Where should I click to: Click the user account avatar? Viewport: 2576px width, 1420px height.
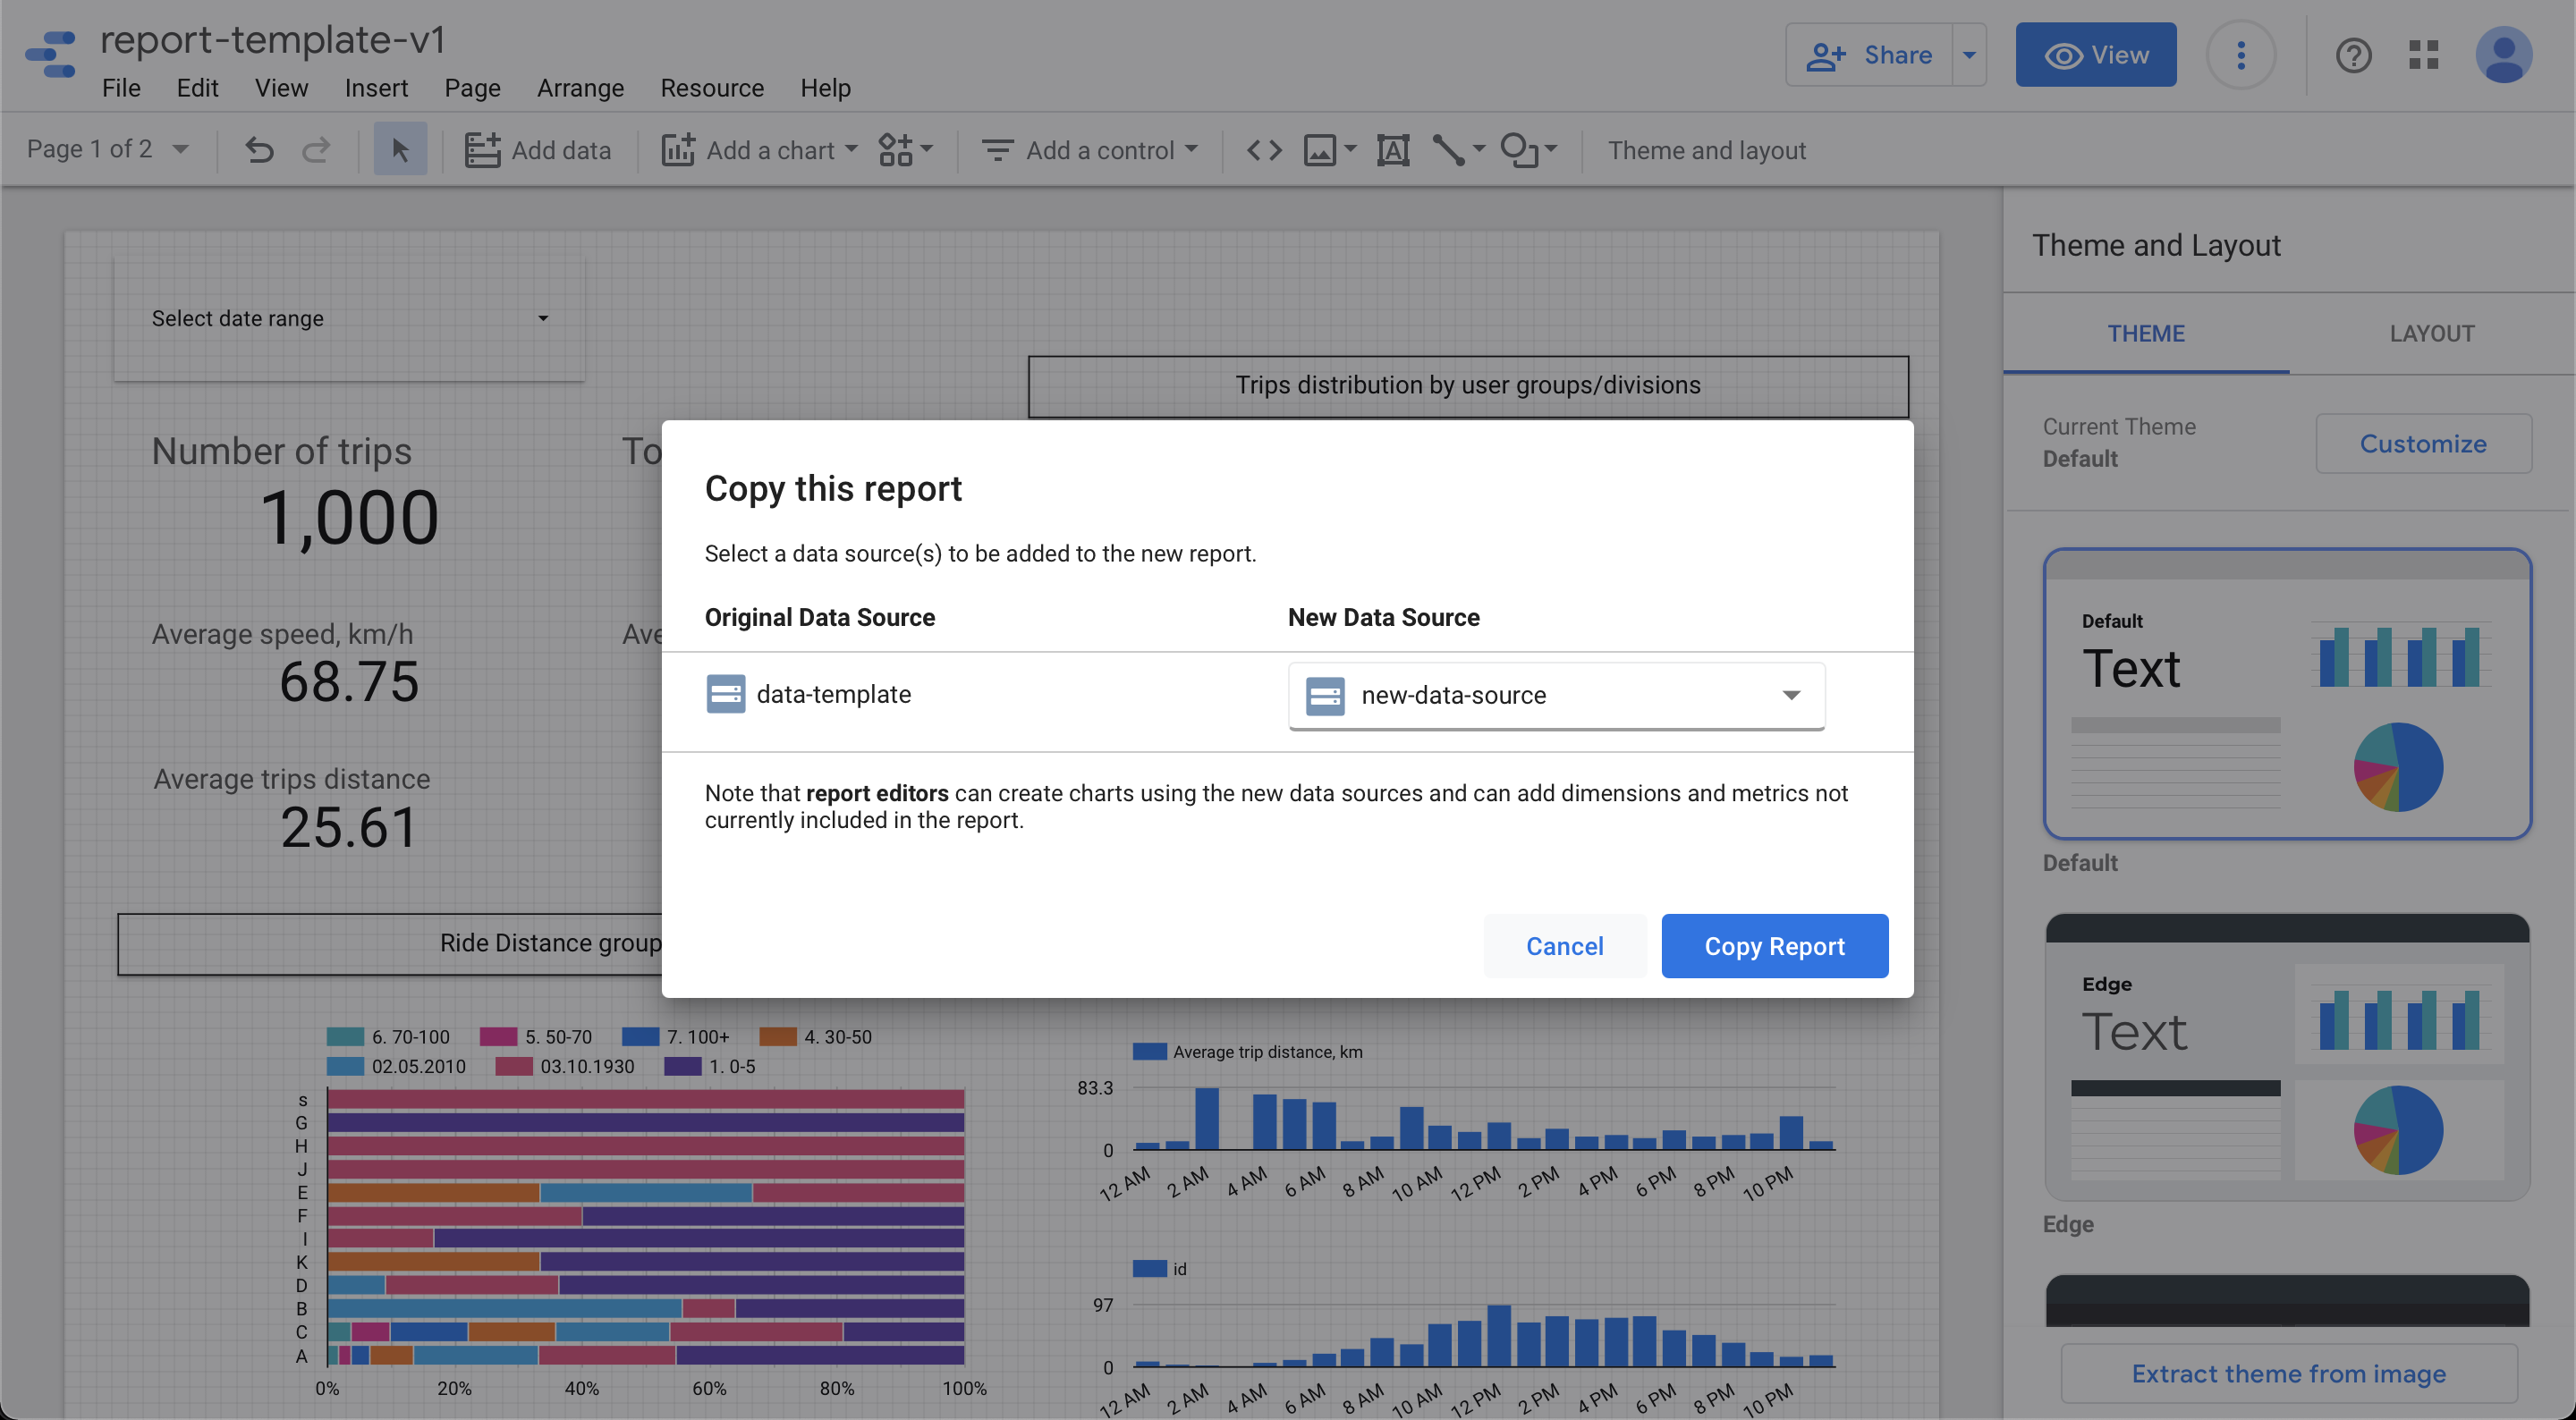(x=2503, y=55)
